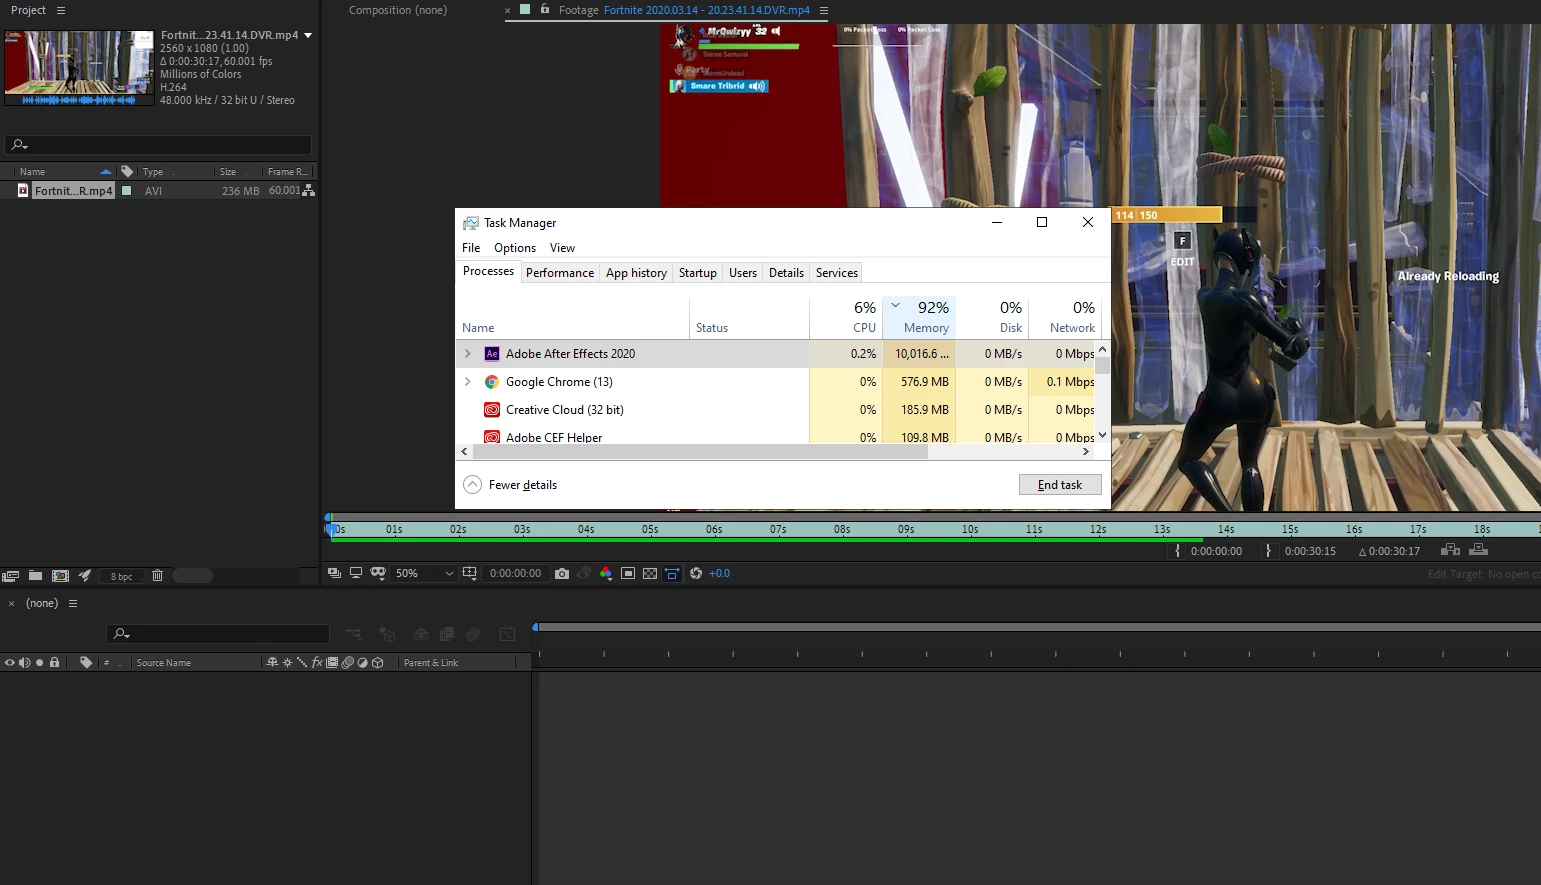Select the Fortnit...R.mp4 project item
The height and width of the screenshot is (885, 1541).
[73, 190]
